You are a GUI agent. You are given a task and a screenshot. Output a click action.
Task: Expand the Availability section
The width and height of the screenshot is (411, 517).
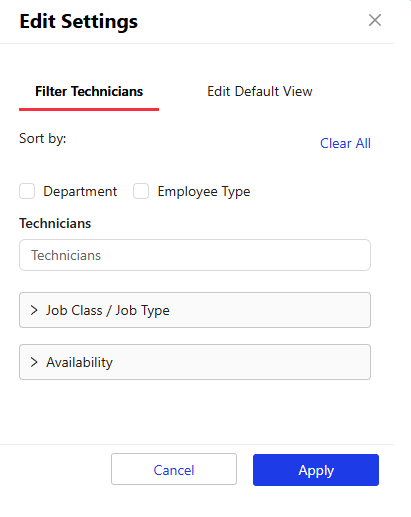point(195,362)
